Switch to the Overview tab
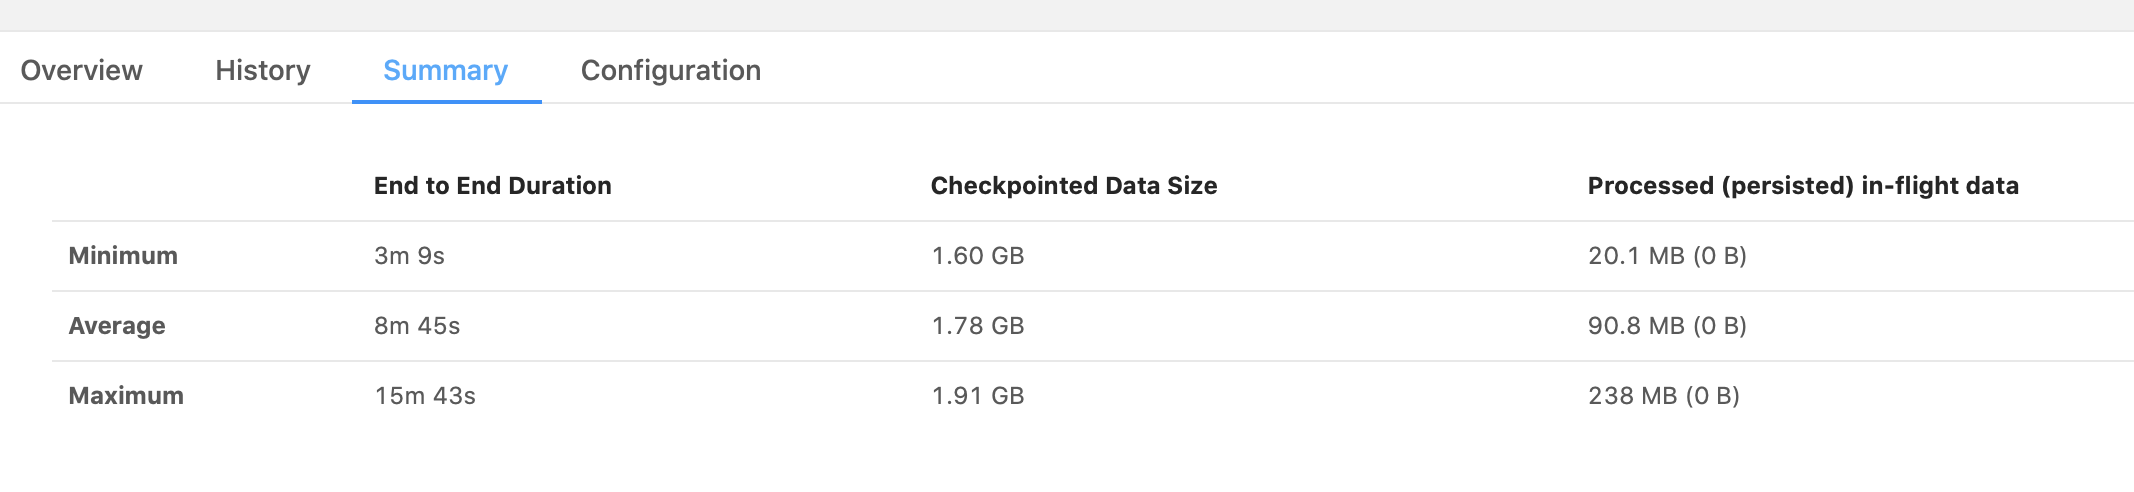Viewport: 2134px width, 492px height. click(81, 70)
